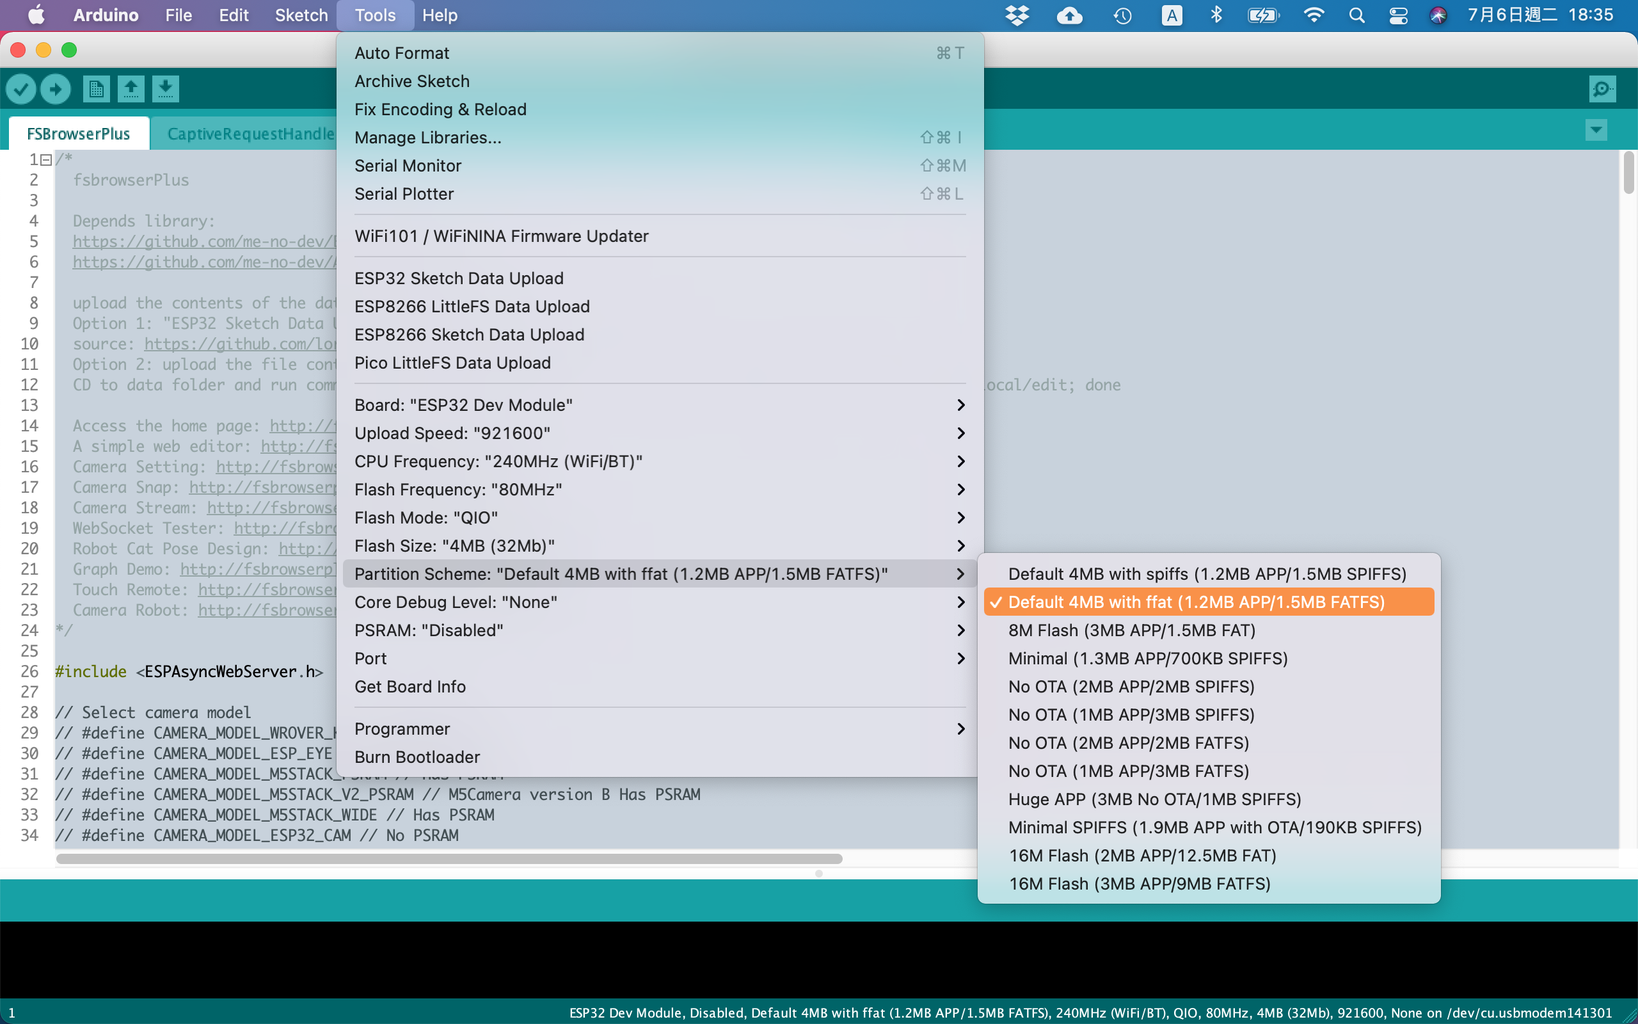Open a sketch with the up-arrow icon

click(x=131, y=89)
